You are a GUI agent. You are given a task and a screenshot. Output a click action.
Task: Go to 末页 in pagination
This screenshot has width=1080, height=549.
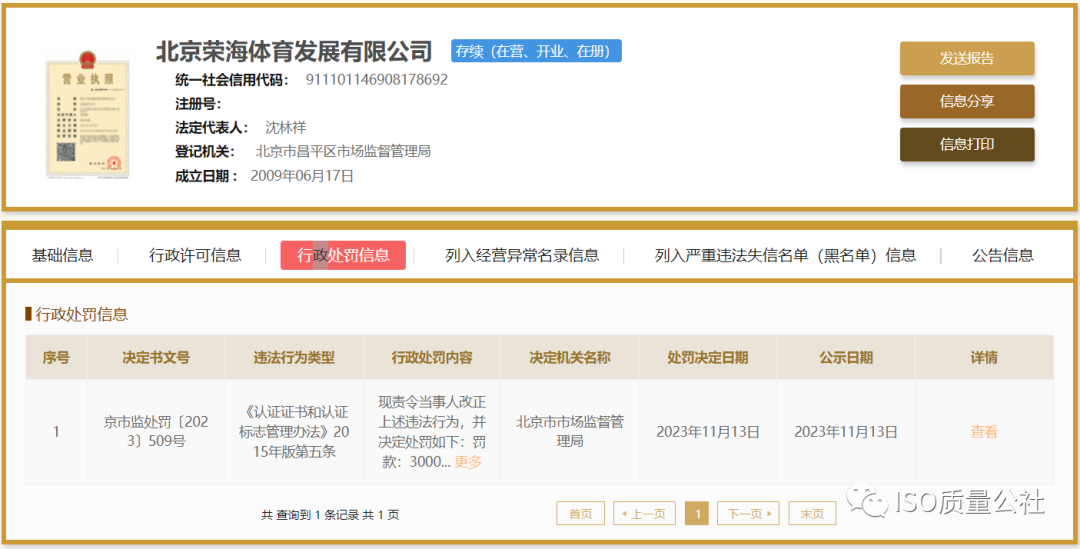(812, 513)
